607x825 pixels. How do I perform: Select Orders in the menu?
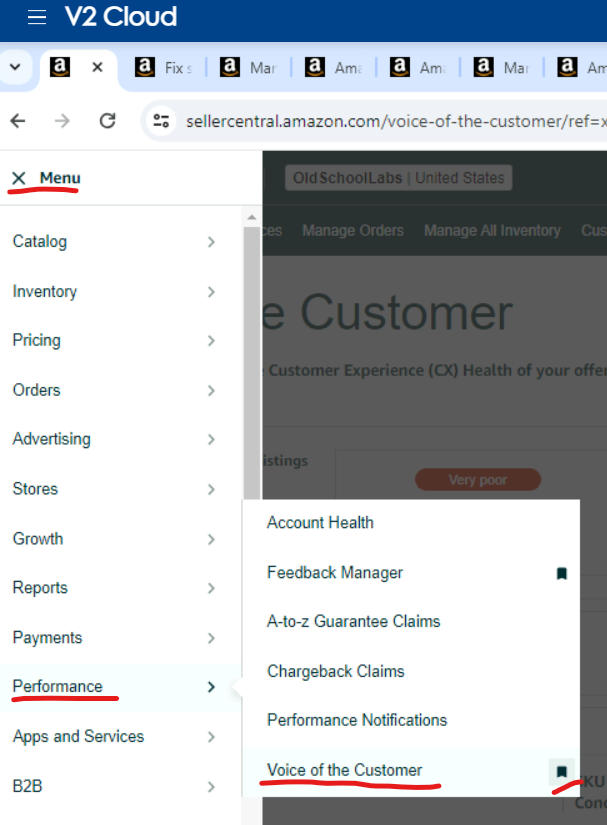[37, 390]
